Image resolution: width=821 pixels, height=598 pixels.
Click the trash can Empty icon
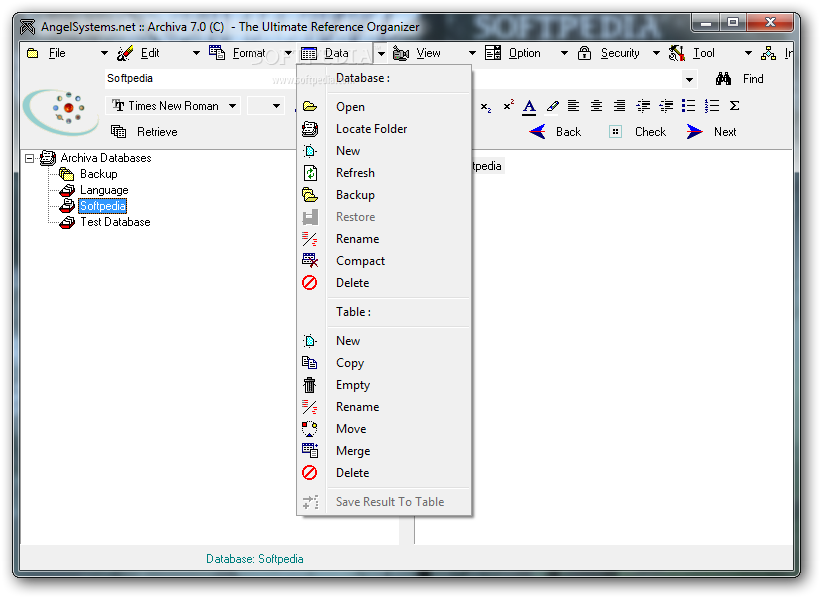pyautogui.click(x=309, y=385)
